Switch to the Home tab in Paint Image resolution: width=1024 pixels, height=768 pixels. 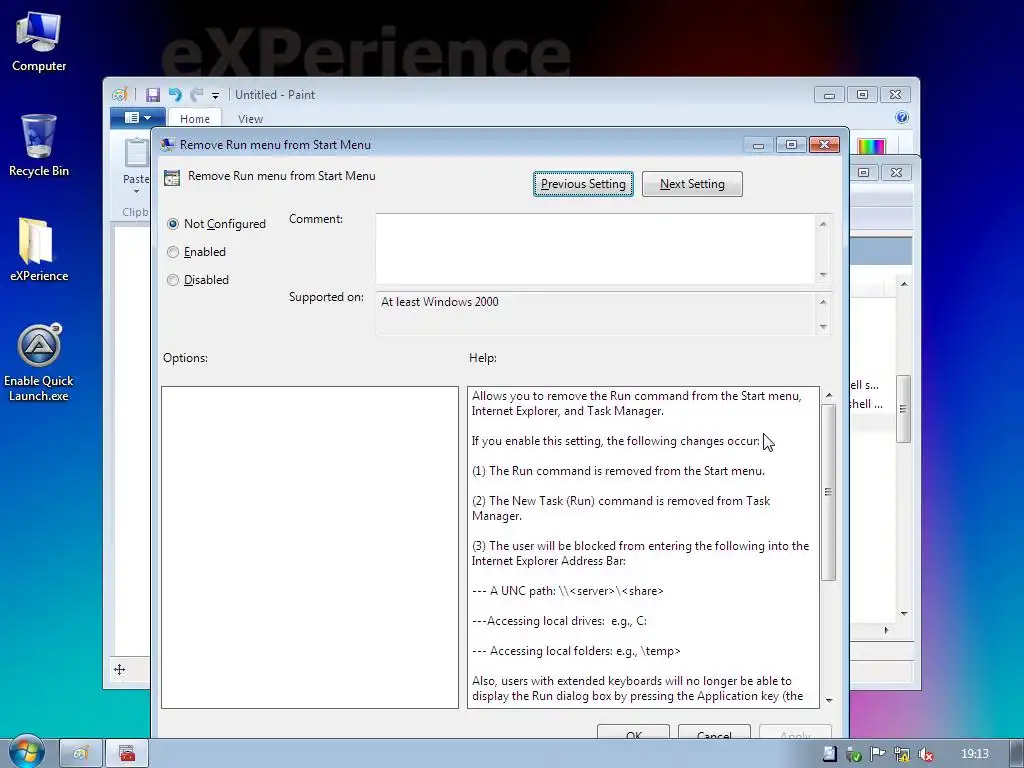pyautogui.click(x=195, y=119)
